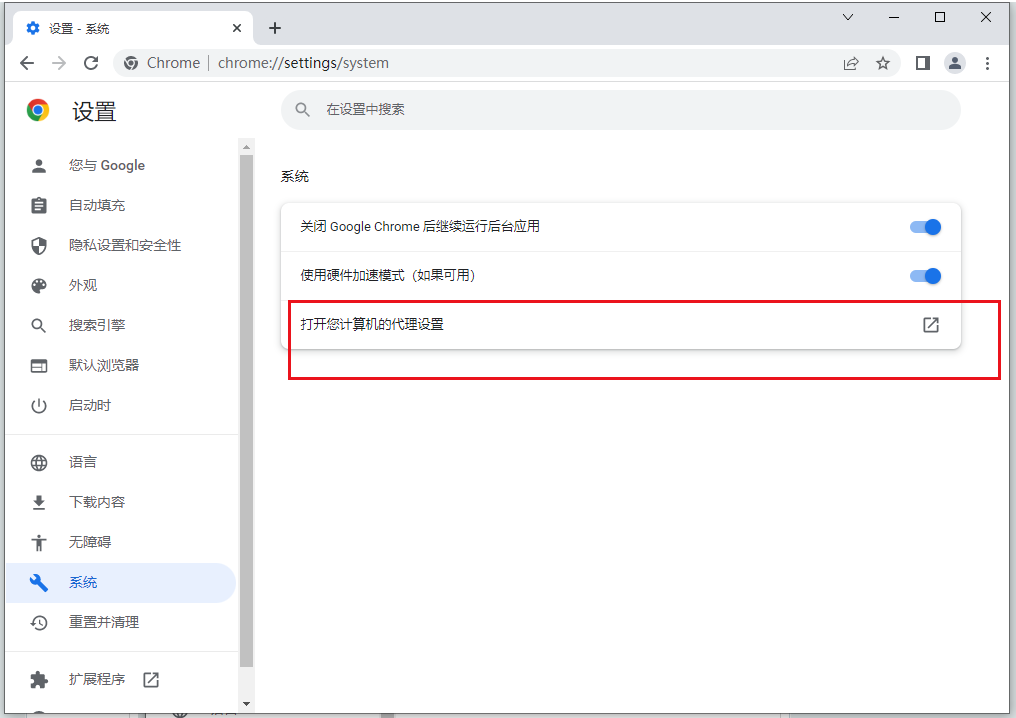Click the sidebar scrollbar down arrow

(x=246, y=703)
